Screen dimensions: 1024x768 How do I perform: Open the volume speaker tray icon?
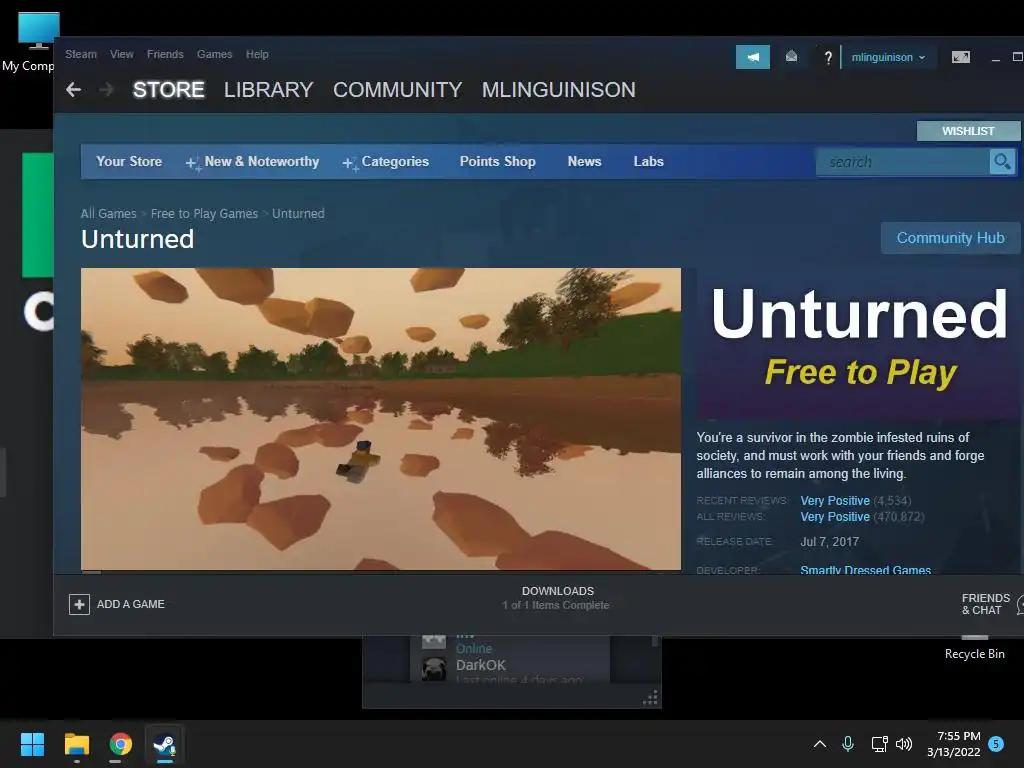coord(904,744)
